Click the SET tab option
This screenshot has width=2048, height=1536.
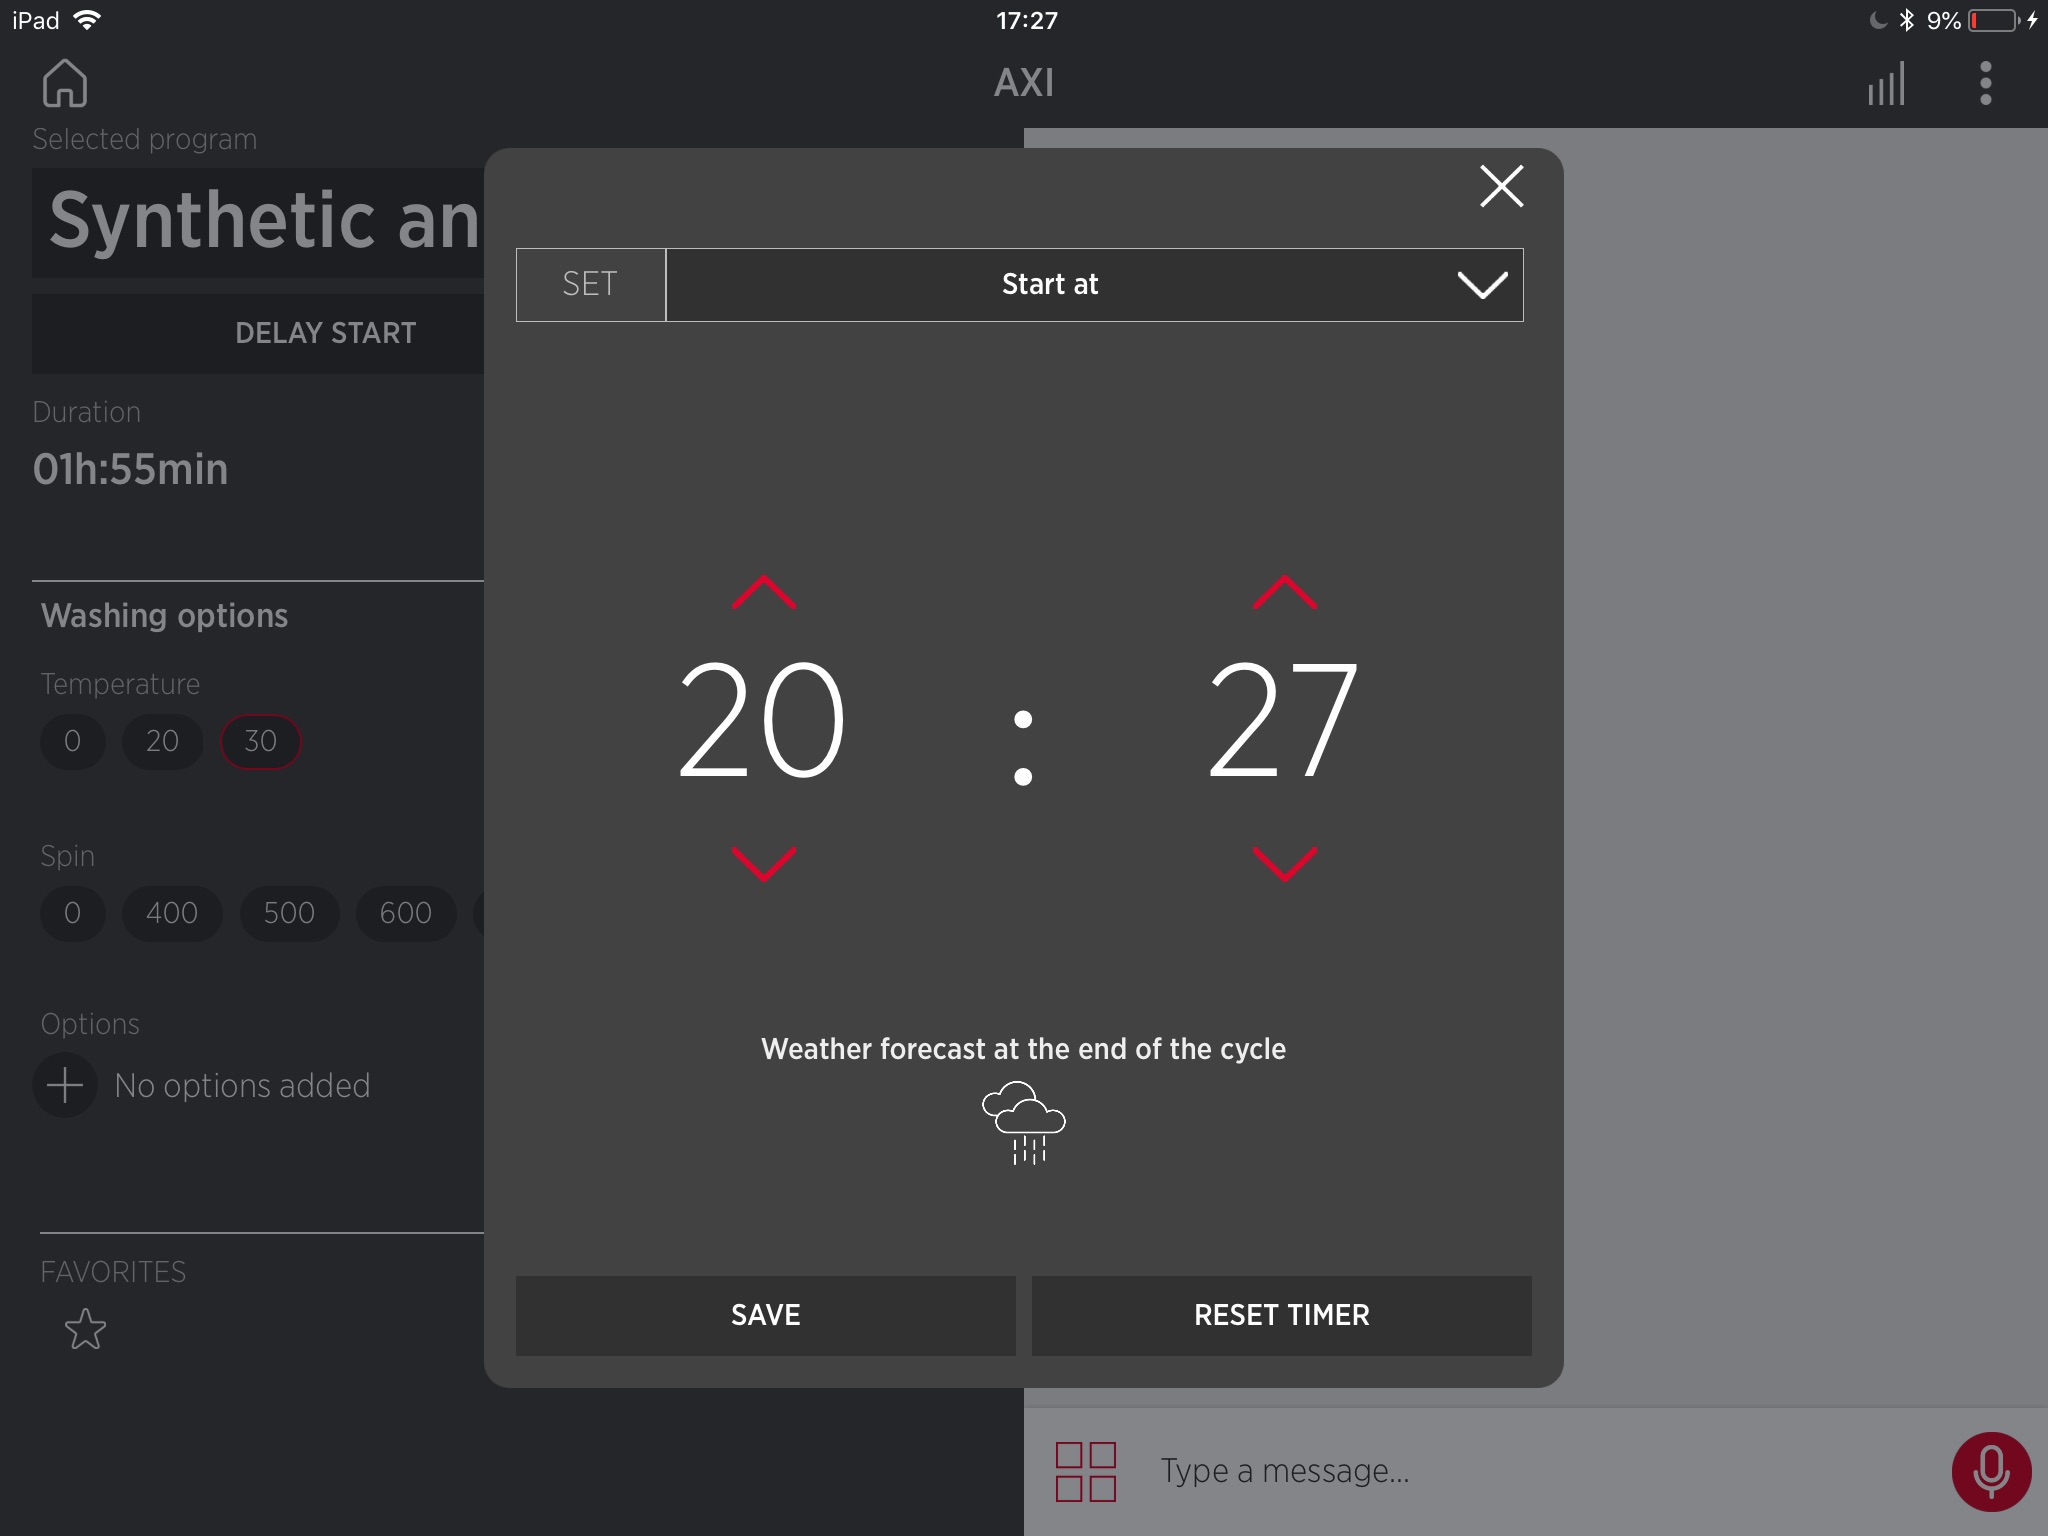587,286
